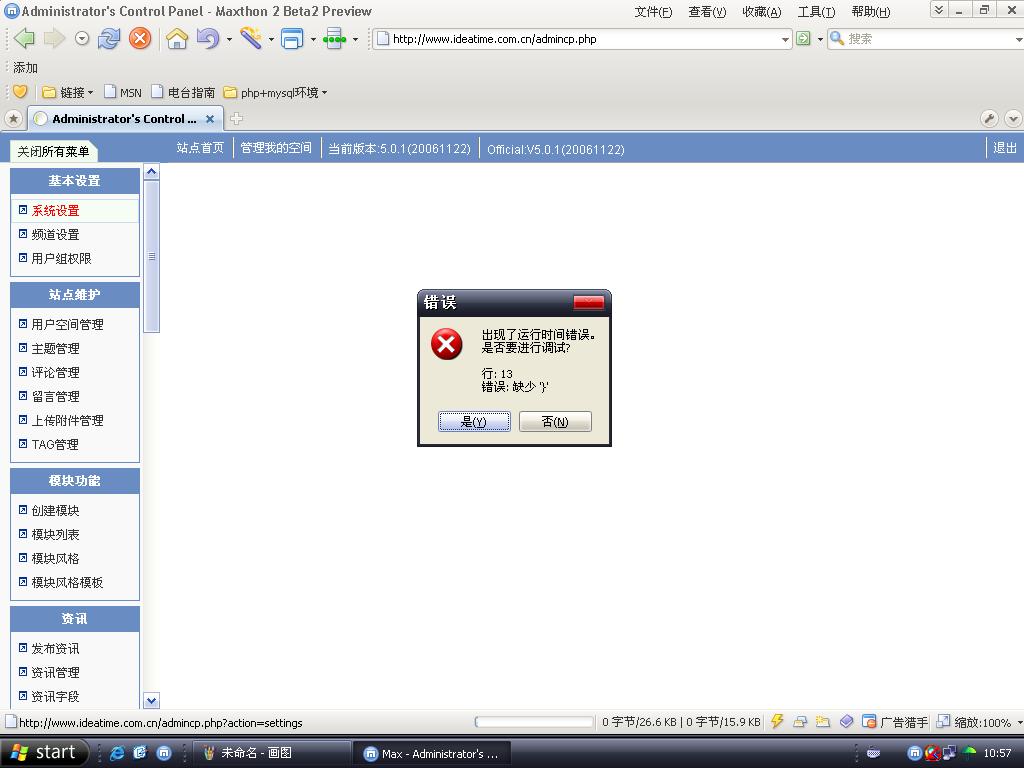This screenshot has height=768, width=1024.
Task: Click the Refresh page icon
Action: pyautogui.click(x=109, y=39)
